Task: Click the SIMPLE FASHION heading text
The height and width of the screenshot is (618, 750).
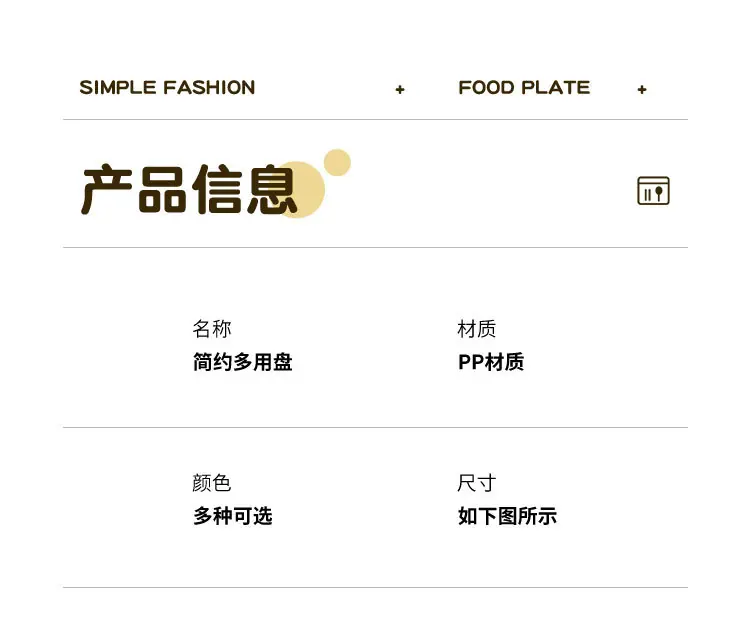Action: (x=167, y=88)
